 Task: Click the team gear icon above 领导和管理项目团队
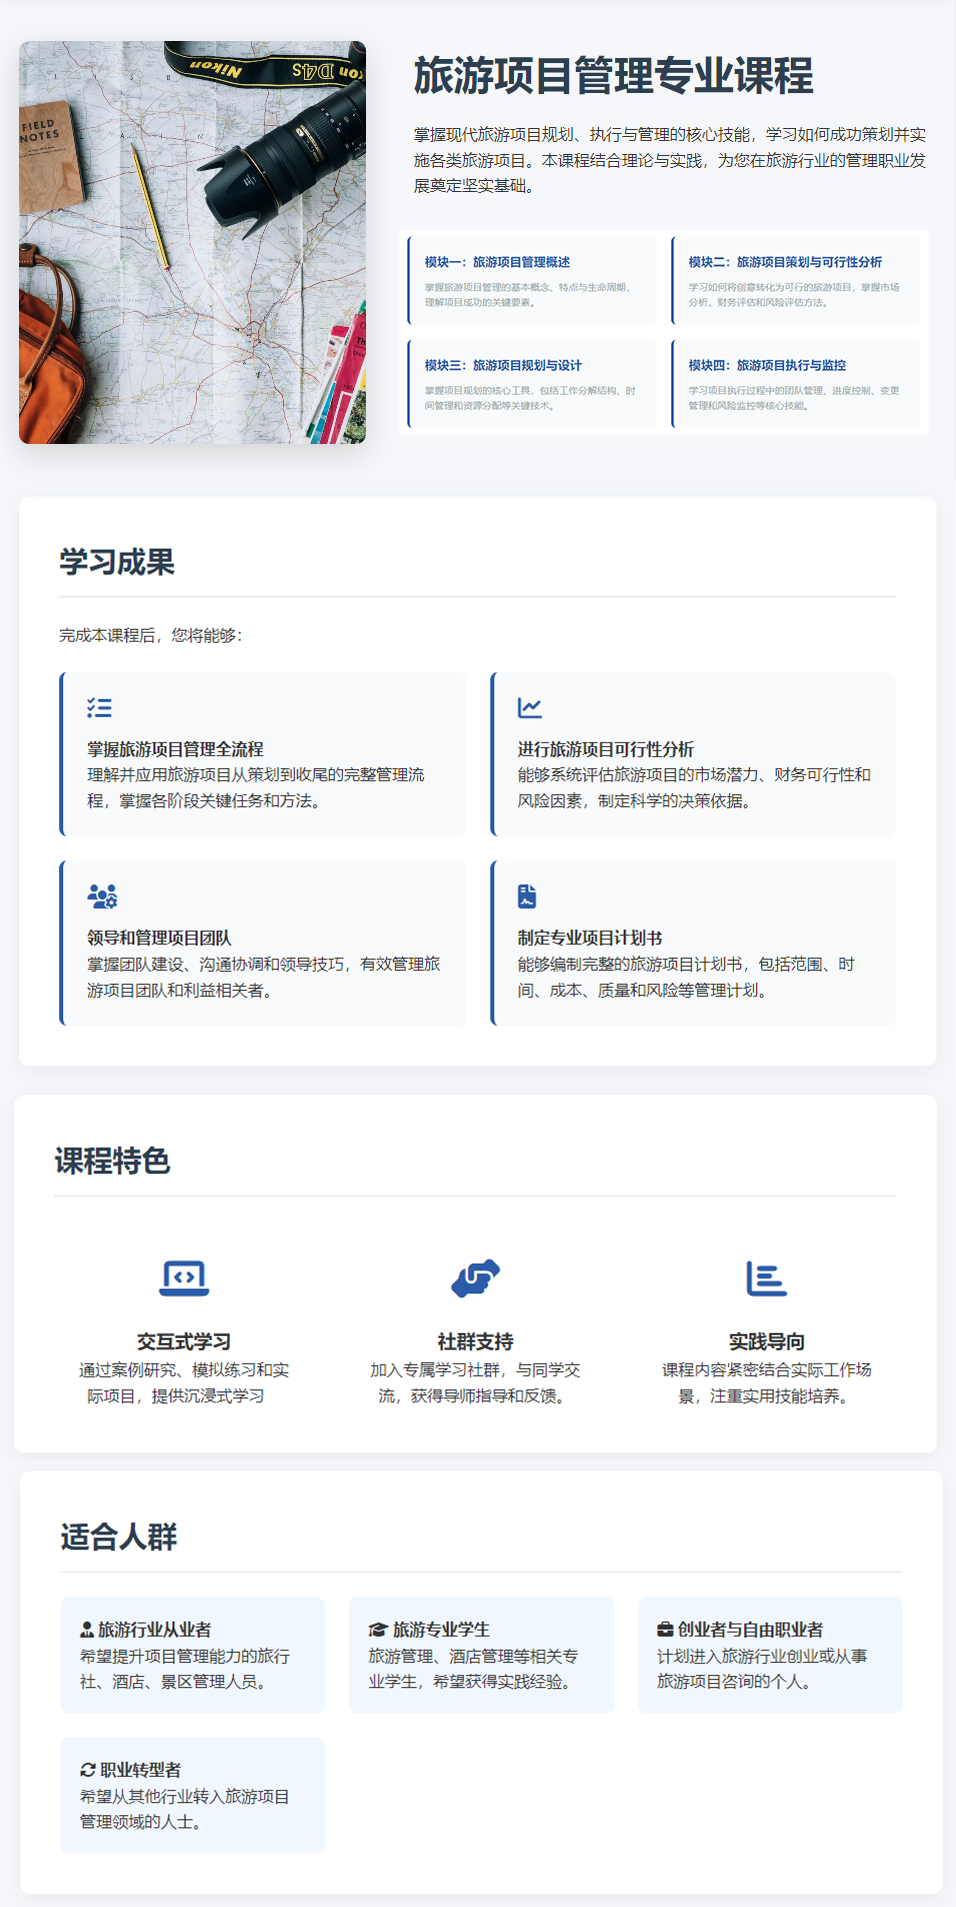pyautogui.click(x=102, y=896)
